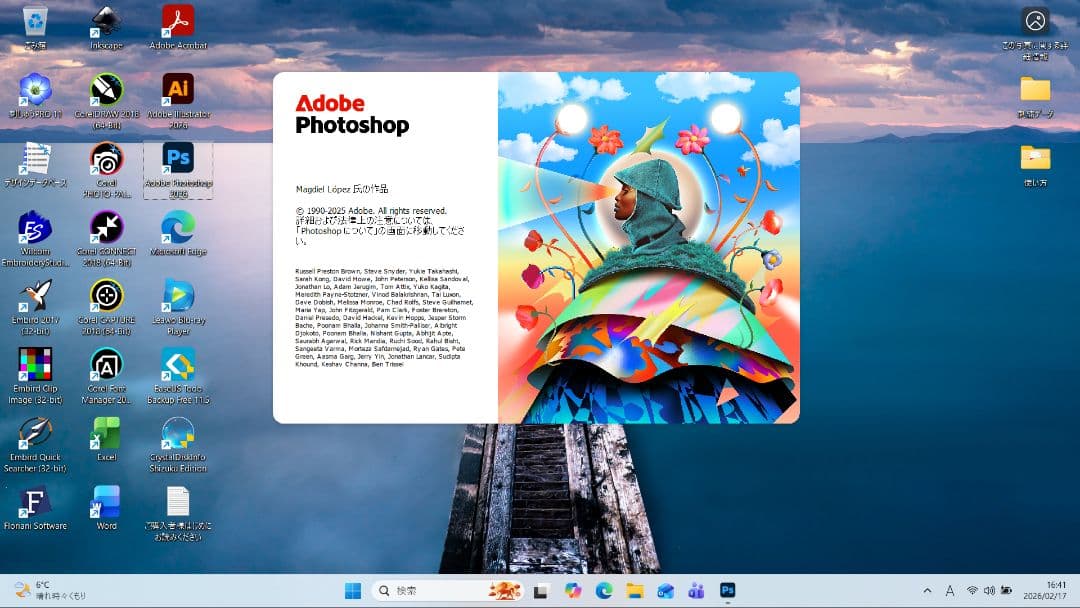Click the Embird Clip Image icon
This screenshot has height=608, width=1080.
pyautogui.click(x=35, y=365)
